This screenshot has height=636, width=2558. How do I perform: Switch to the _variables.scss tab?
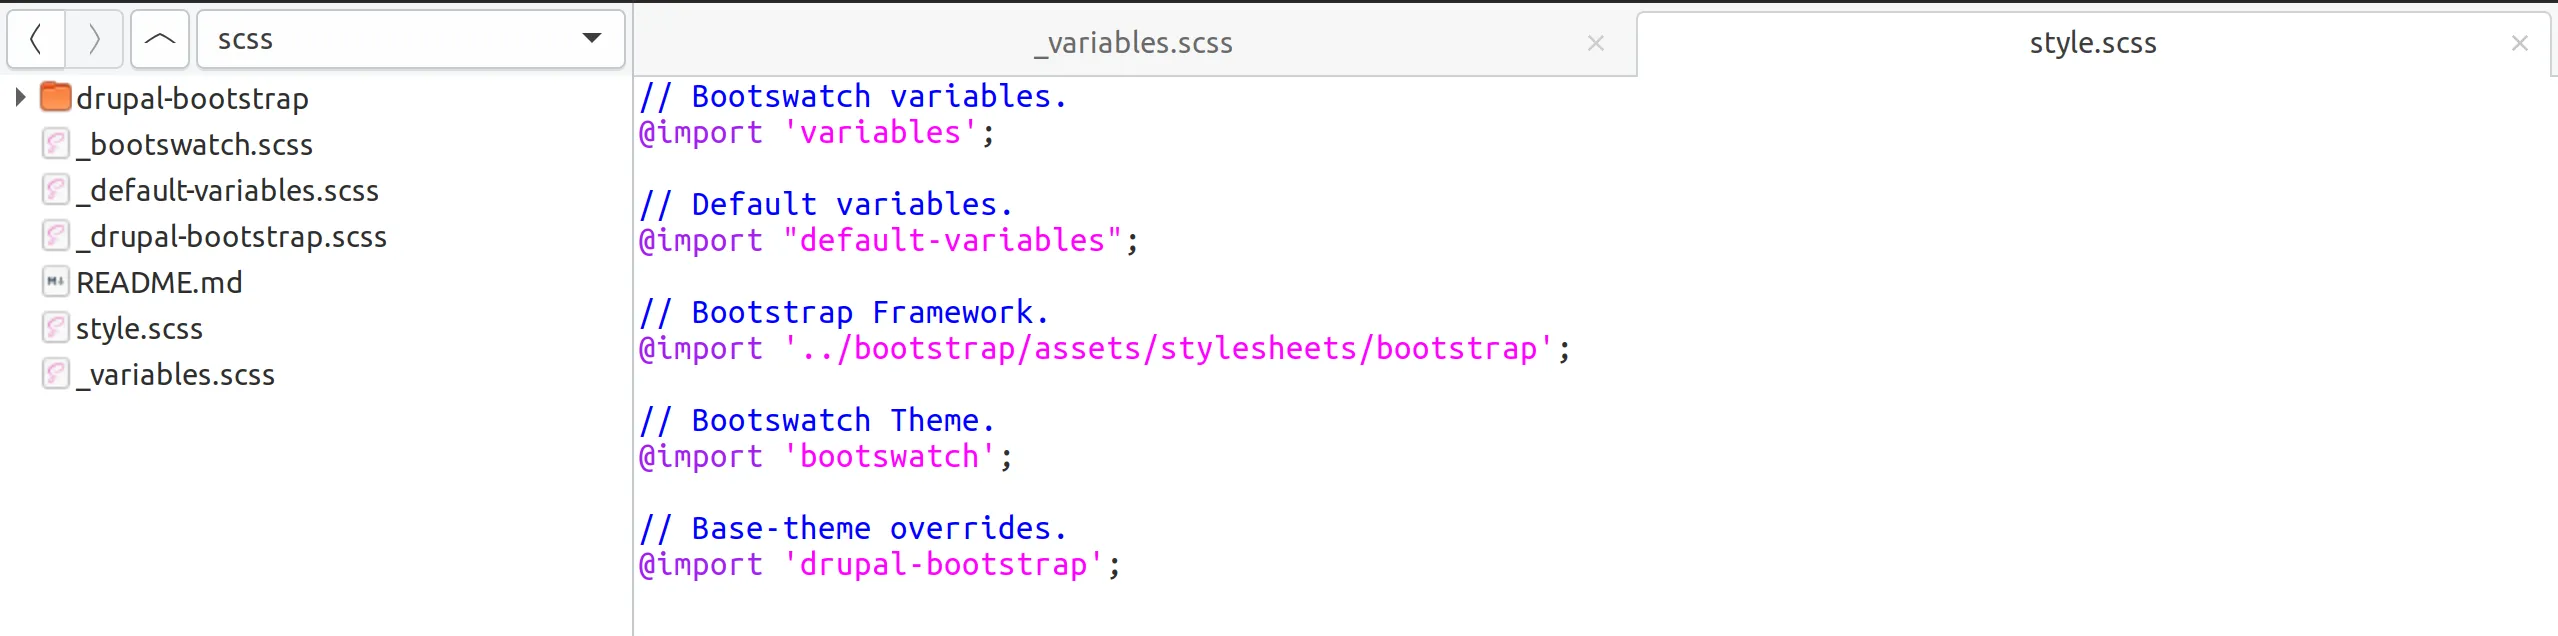pyautogui.click(x=1133, y=43)
